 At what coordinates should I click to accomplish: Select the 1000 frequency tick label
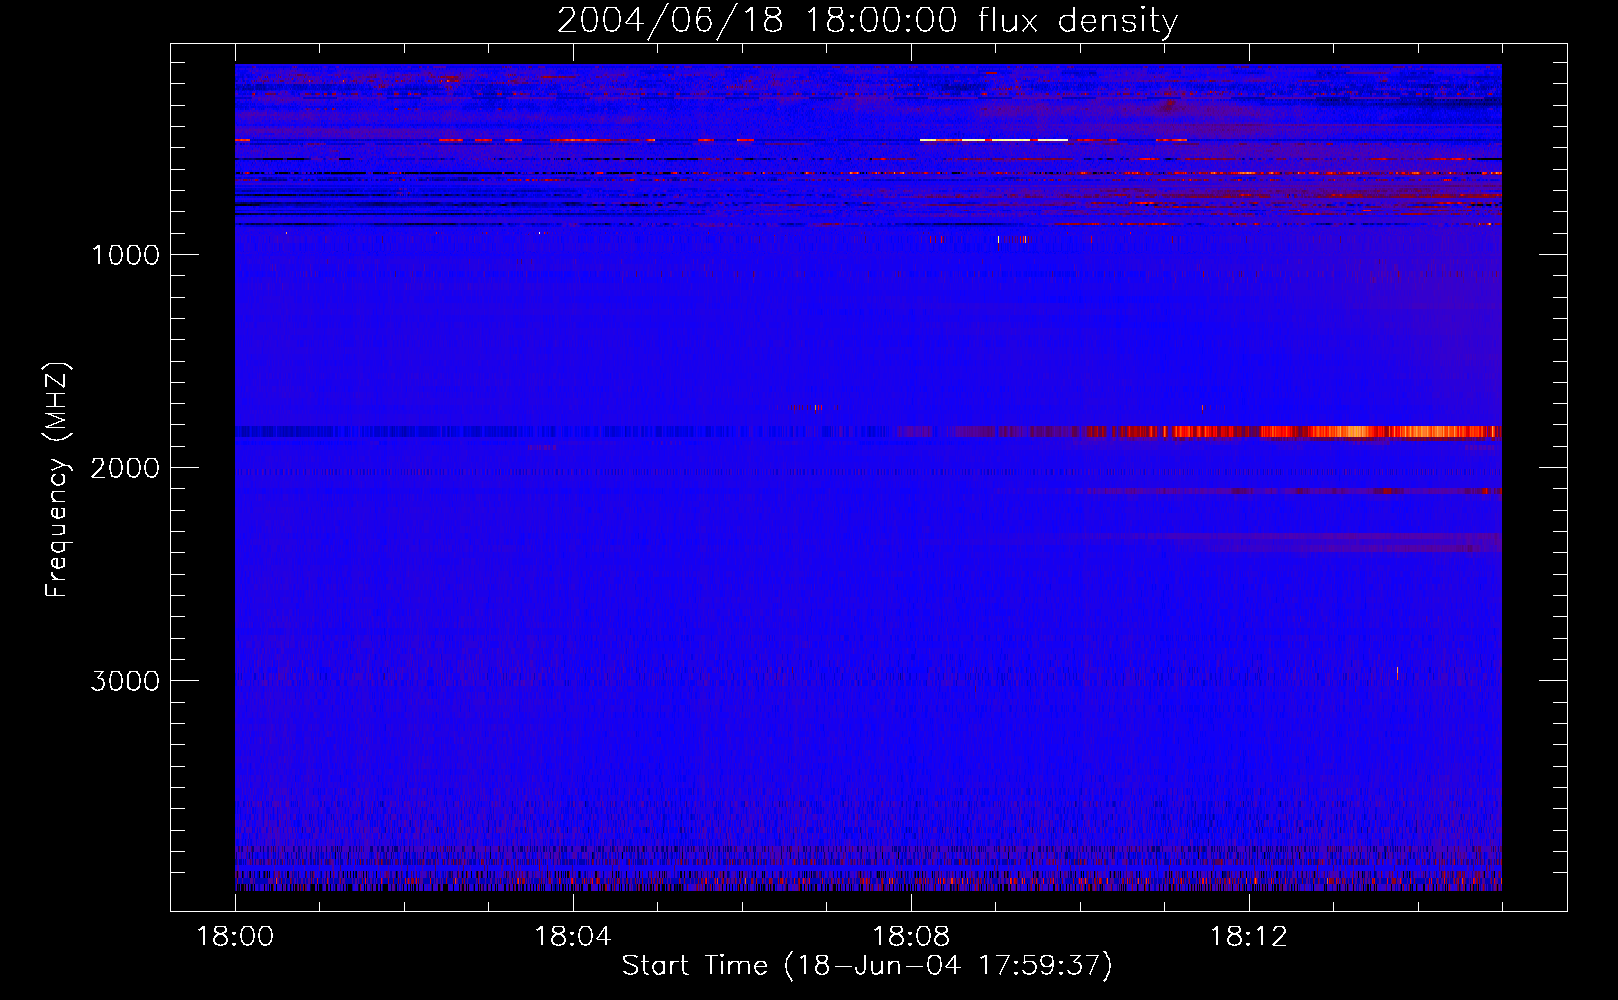(x=125, y=255)
